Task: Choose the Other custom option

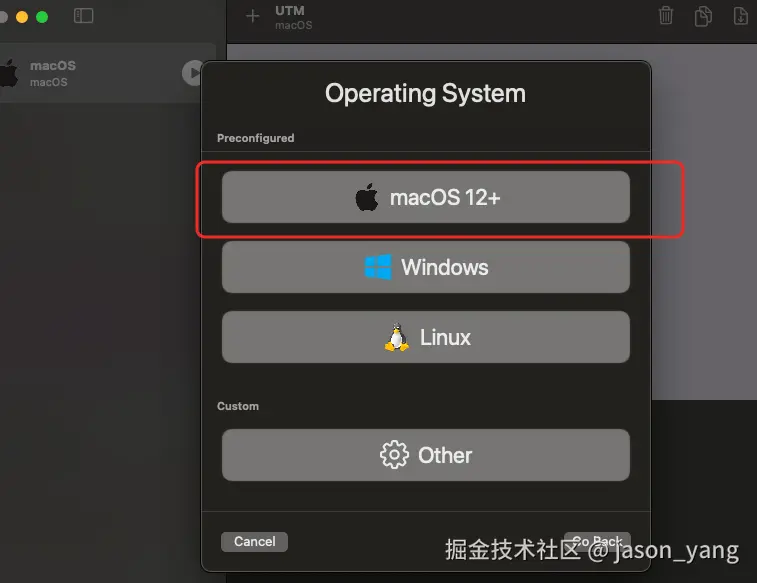Action: (x=425, y=455)
